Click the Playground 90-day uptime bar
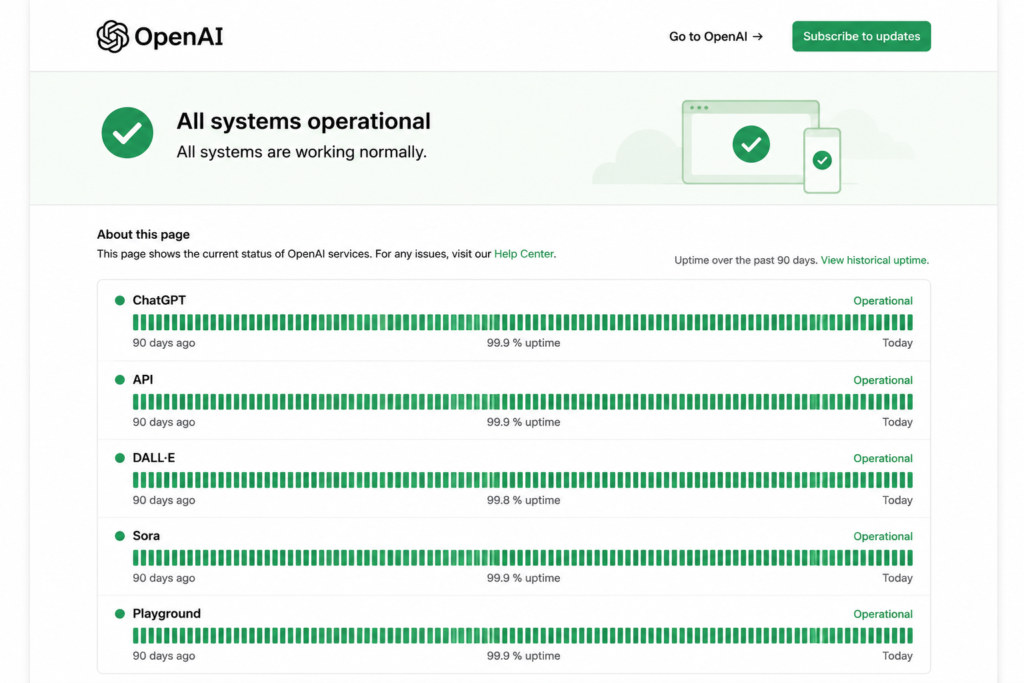 pyautogui.click(x=522, y=635)
